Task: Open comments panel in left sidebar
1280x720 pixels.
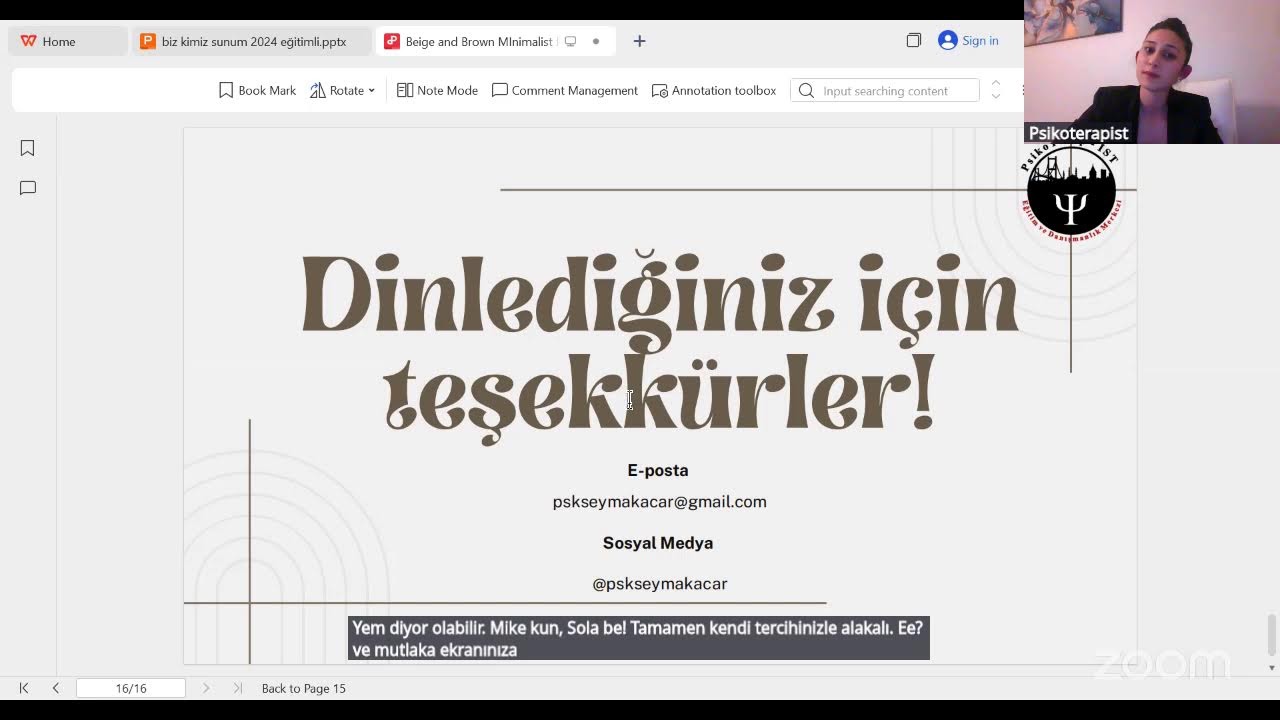Action: click(28, 188)
